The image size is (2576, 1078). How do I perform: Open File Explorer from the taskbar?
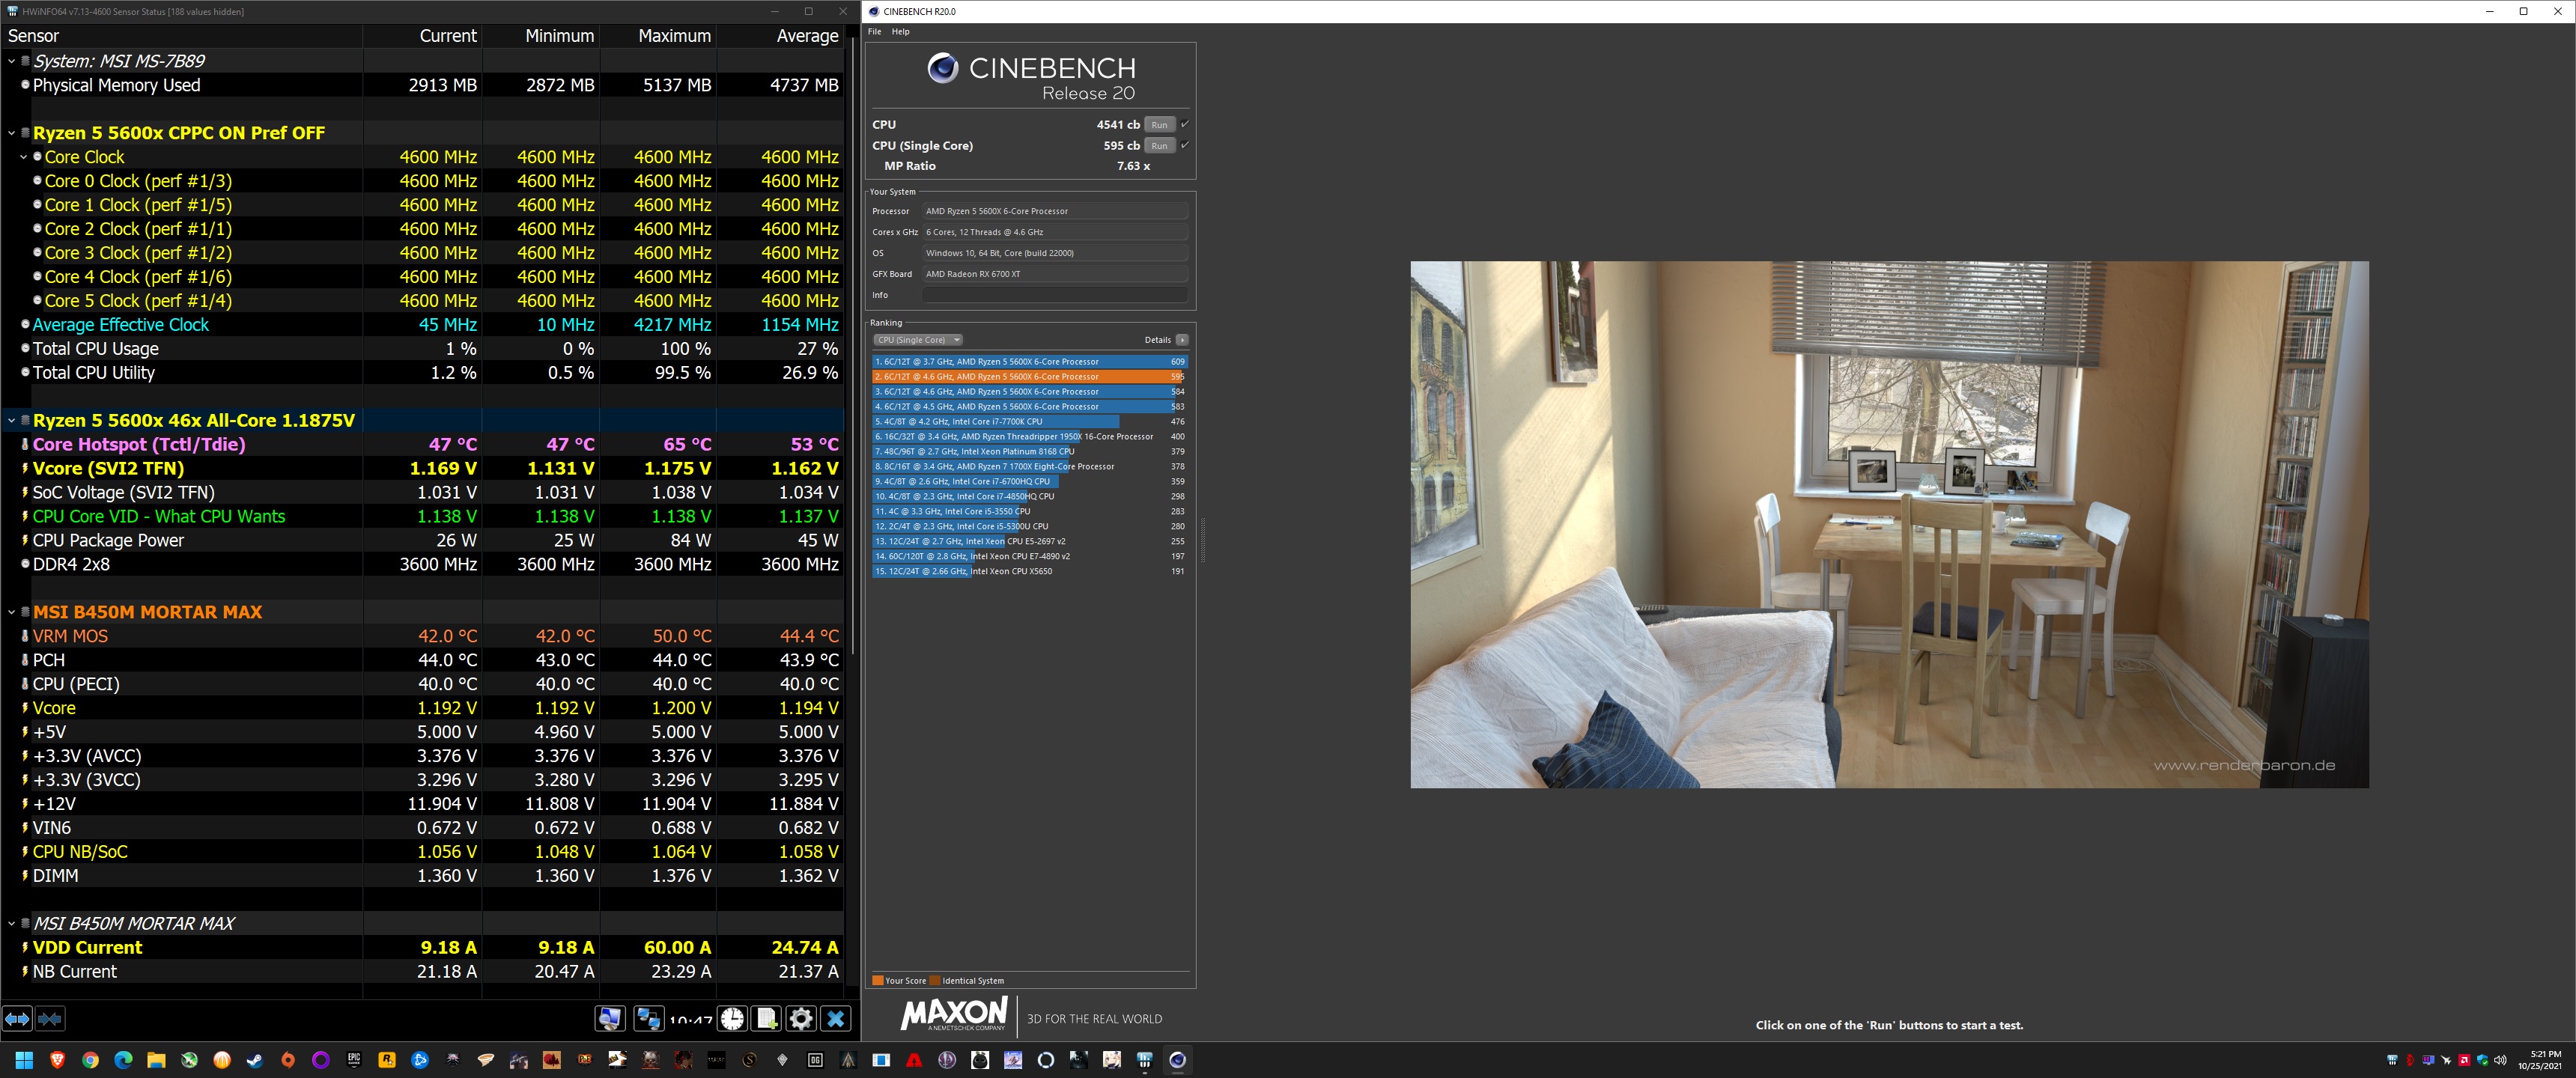pos(156,1060)
